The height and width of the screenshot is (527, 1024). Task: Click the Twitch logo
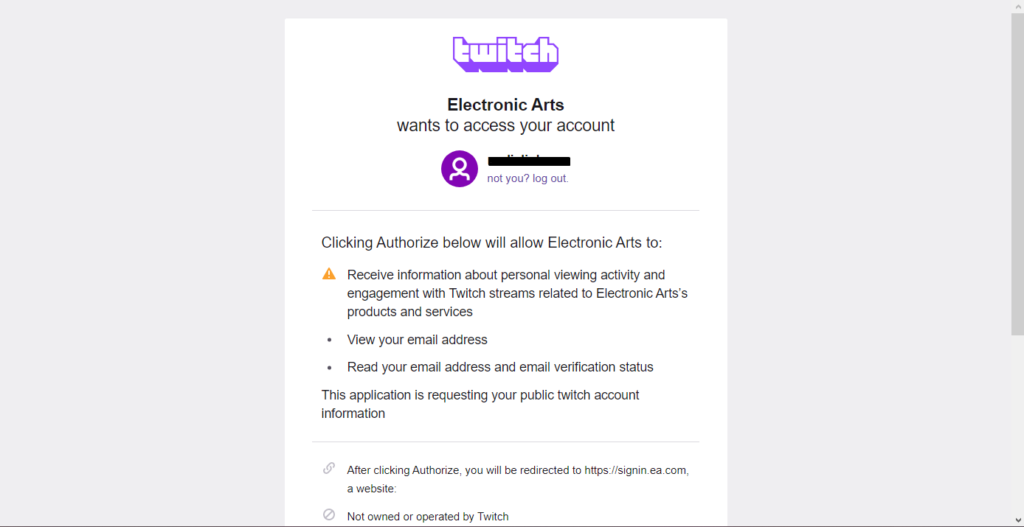(x=505, y=54)
